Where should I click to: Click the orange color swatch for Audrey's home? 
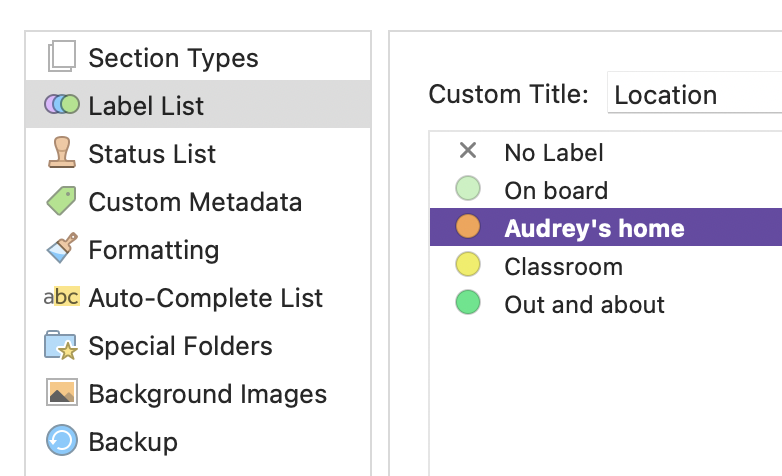pos(468,227)
